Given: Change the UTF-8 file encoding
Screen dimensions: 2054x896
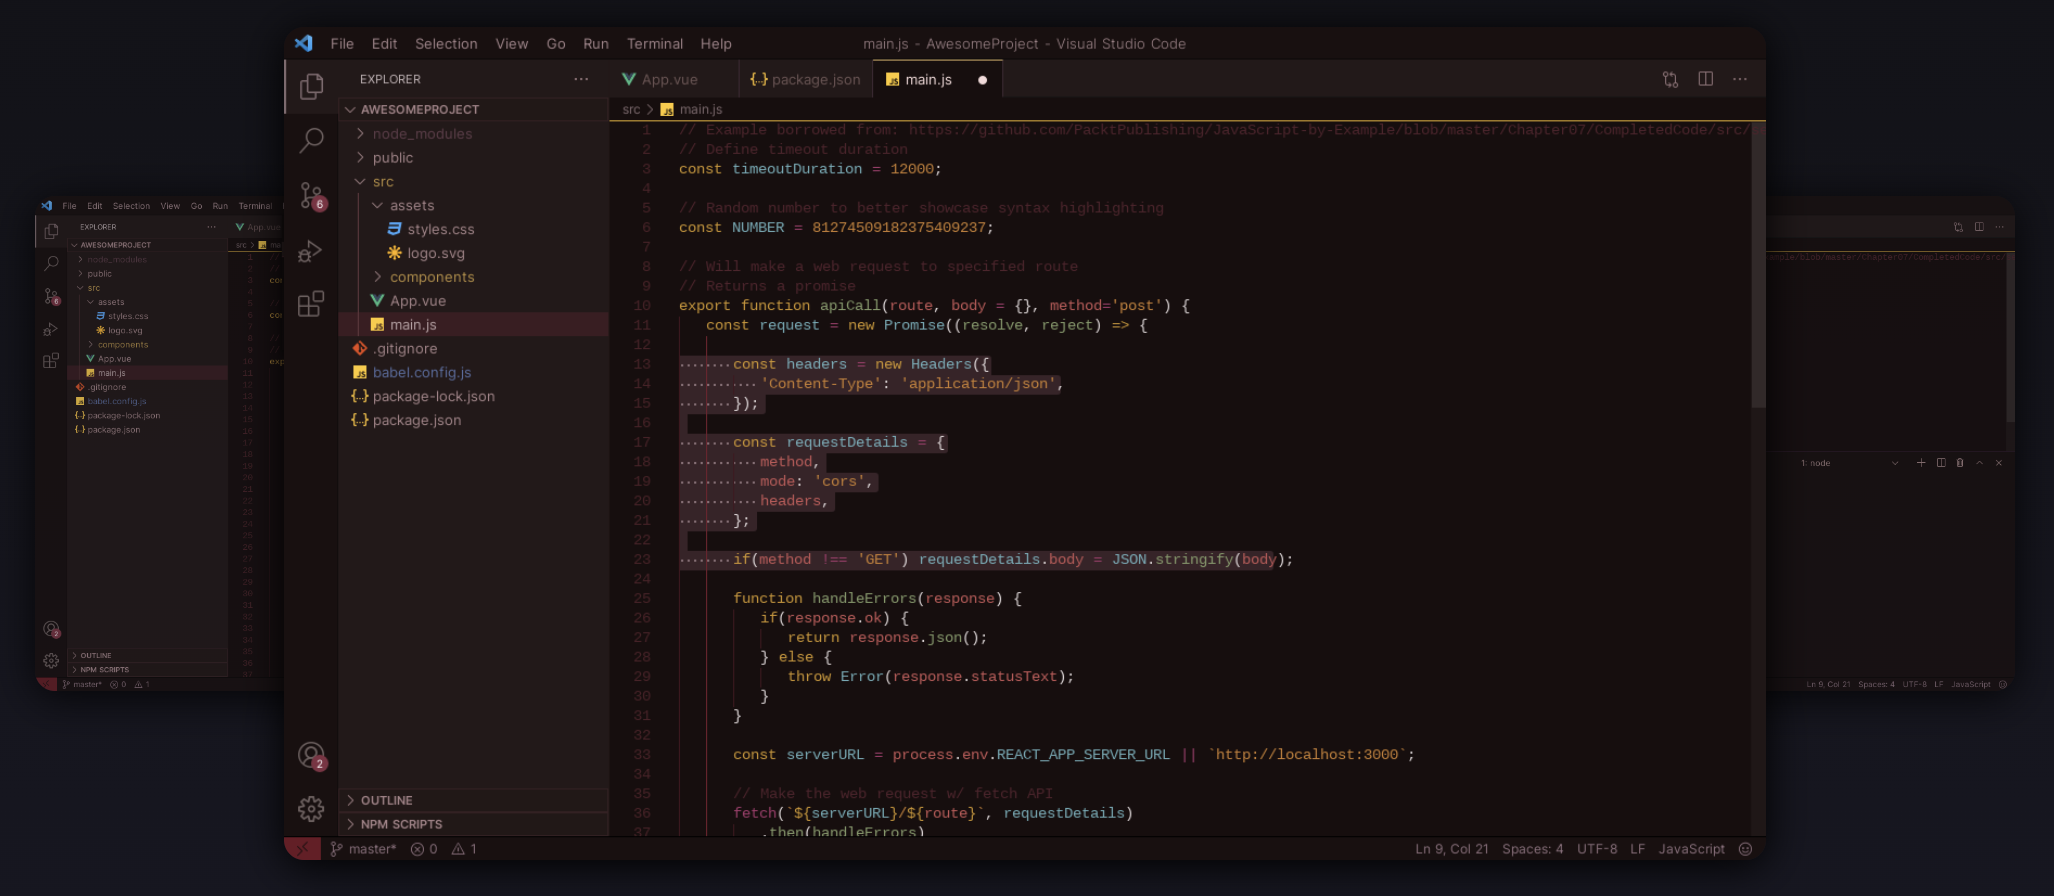Looking at the screenshot, I should [1597, 849].
